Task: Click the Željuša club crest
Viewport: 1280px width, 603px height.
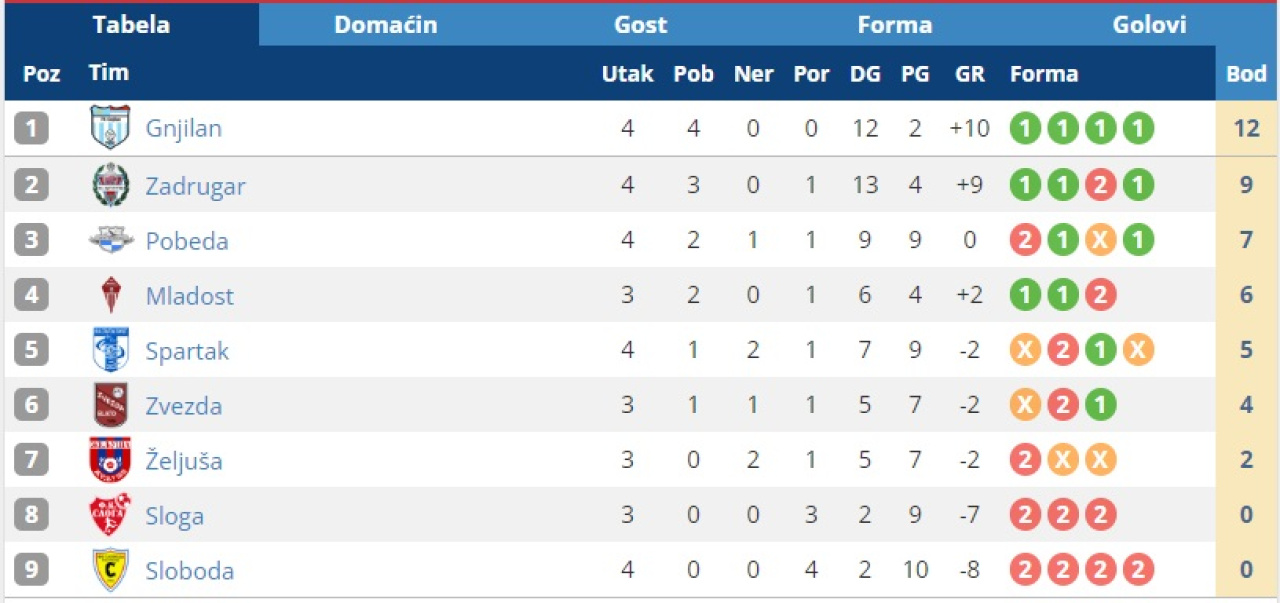Action: point(110,460)
